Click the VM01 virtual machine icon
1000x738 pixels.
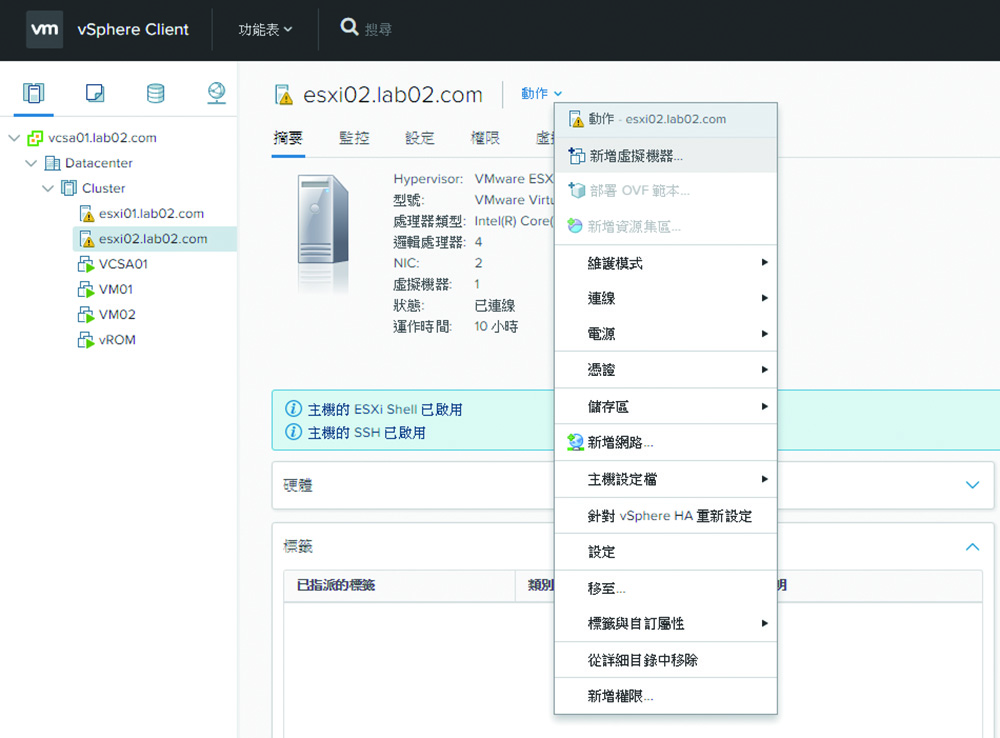(86, 290)
